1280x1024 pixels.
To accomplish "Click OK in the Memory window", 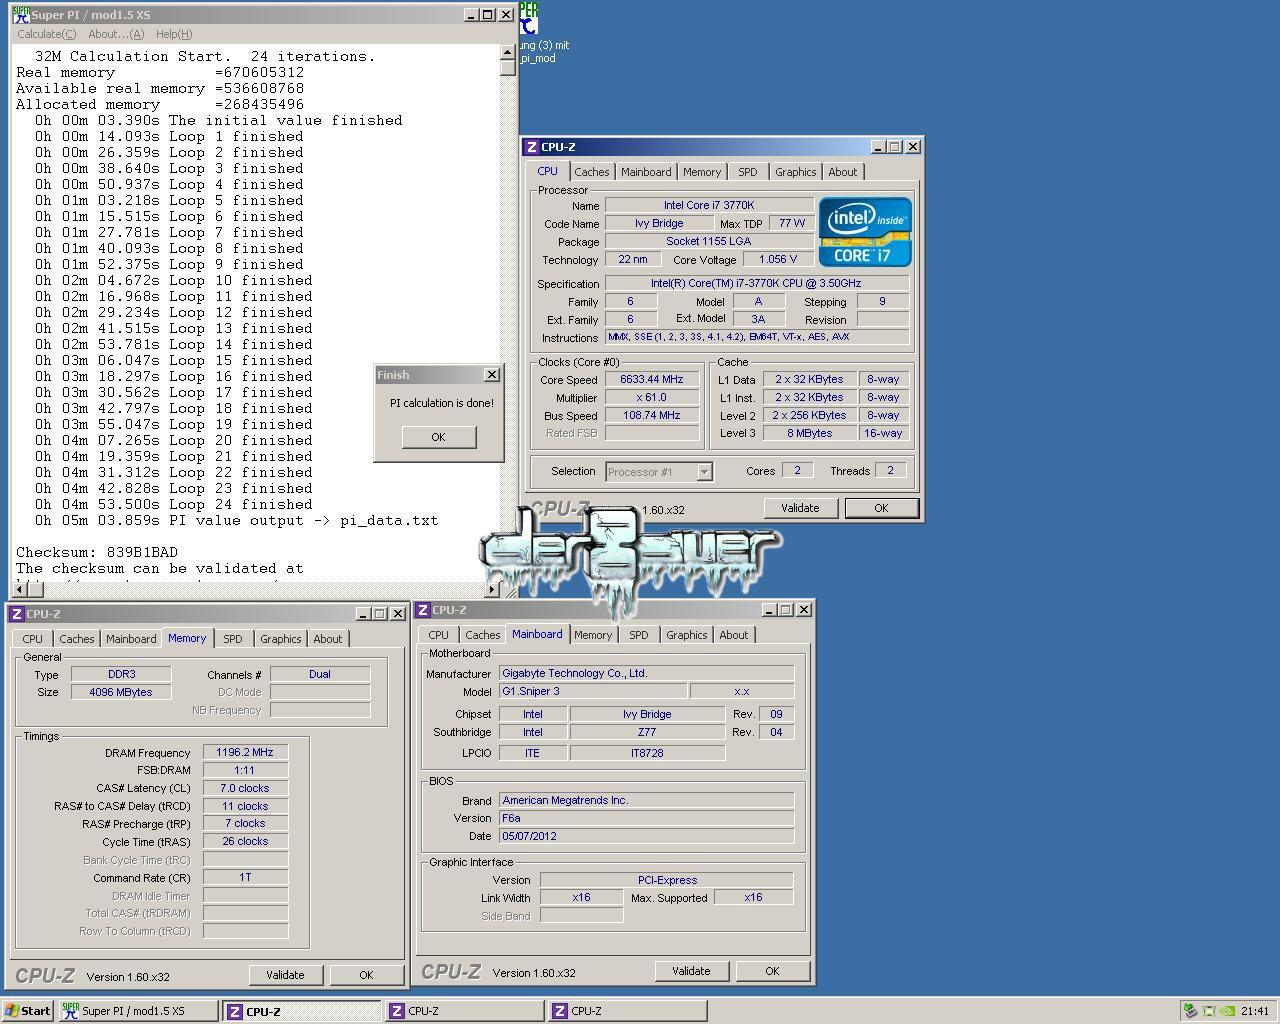I will (366, 975).
